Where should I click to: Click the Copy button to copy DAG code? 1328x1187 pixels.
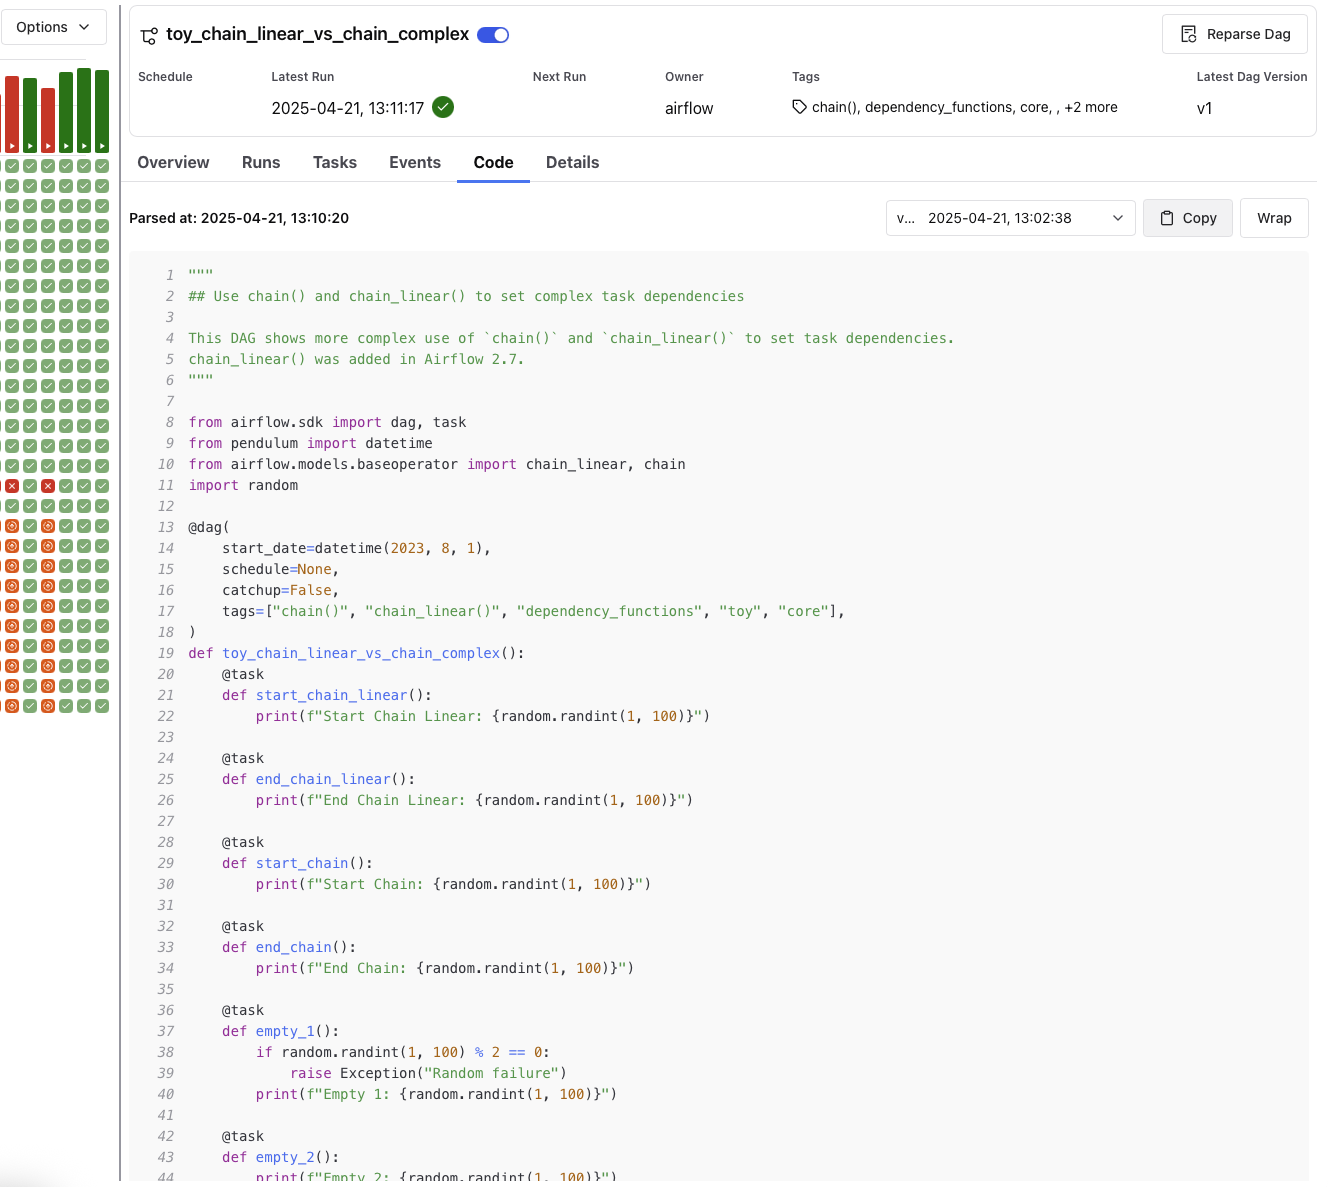coord(1188,217)
